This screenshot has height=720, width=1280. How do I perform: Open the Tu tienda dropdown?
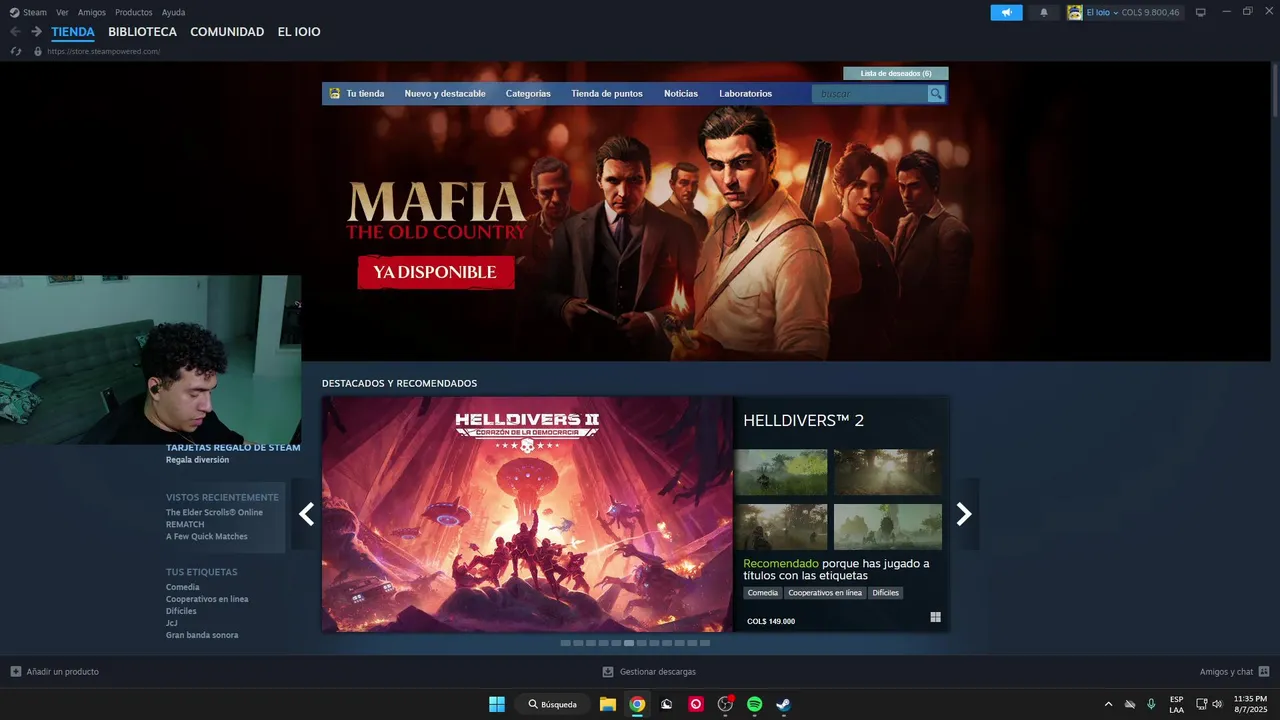click(x=365, y=93)
